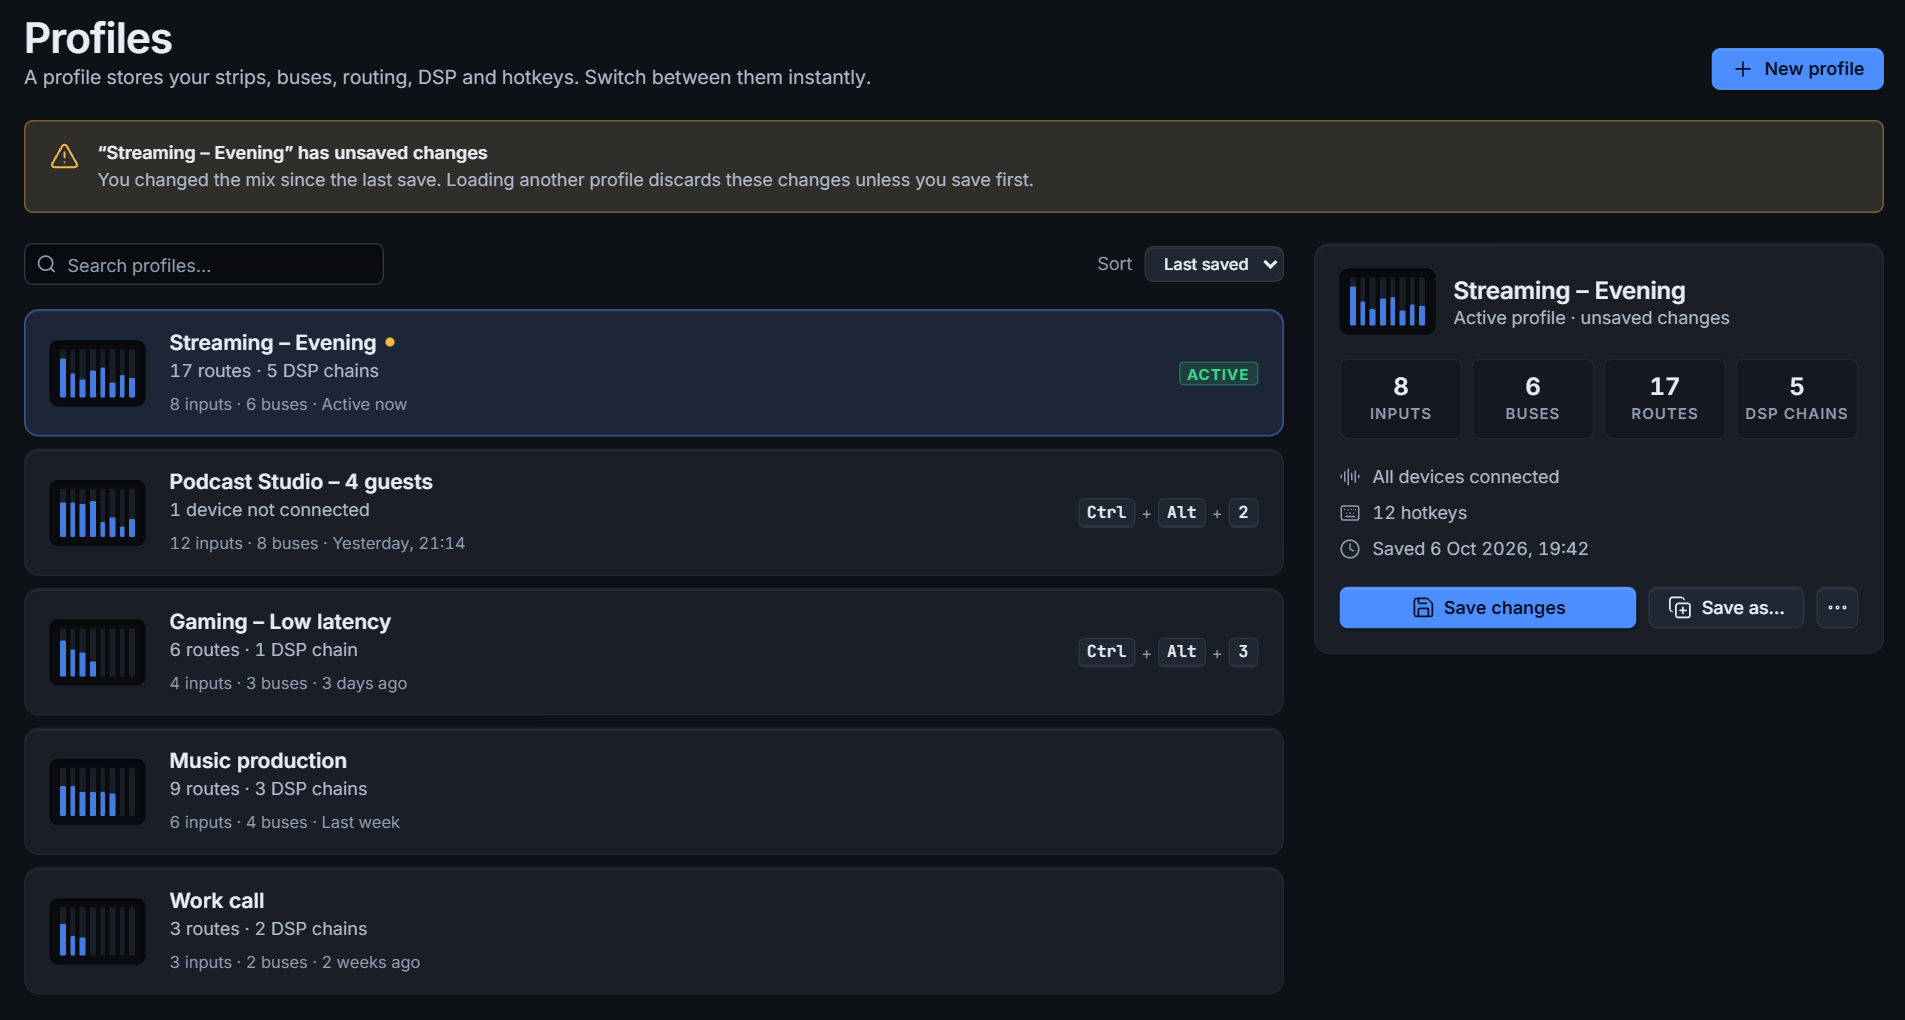The height and width of the screenshot is (1020, 1905).
Task: Click the unsaved-changes orange dot beside Streaming – Evening
Action: point(390,342)
